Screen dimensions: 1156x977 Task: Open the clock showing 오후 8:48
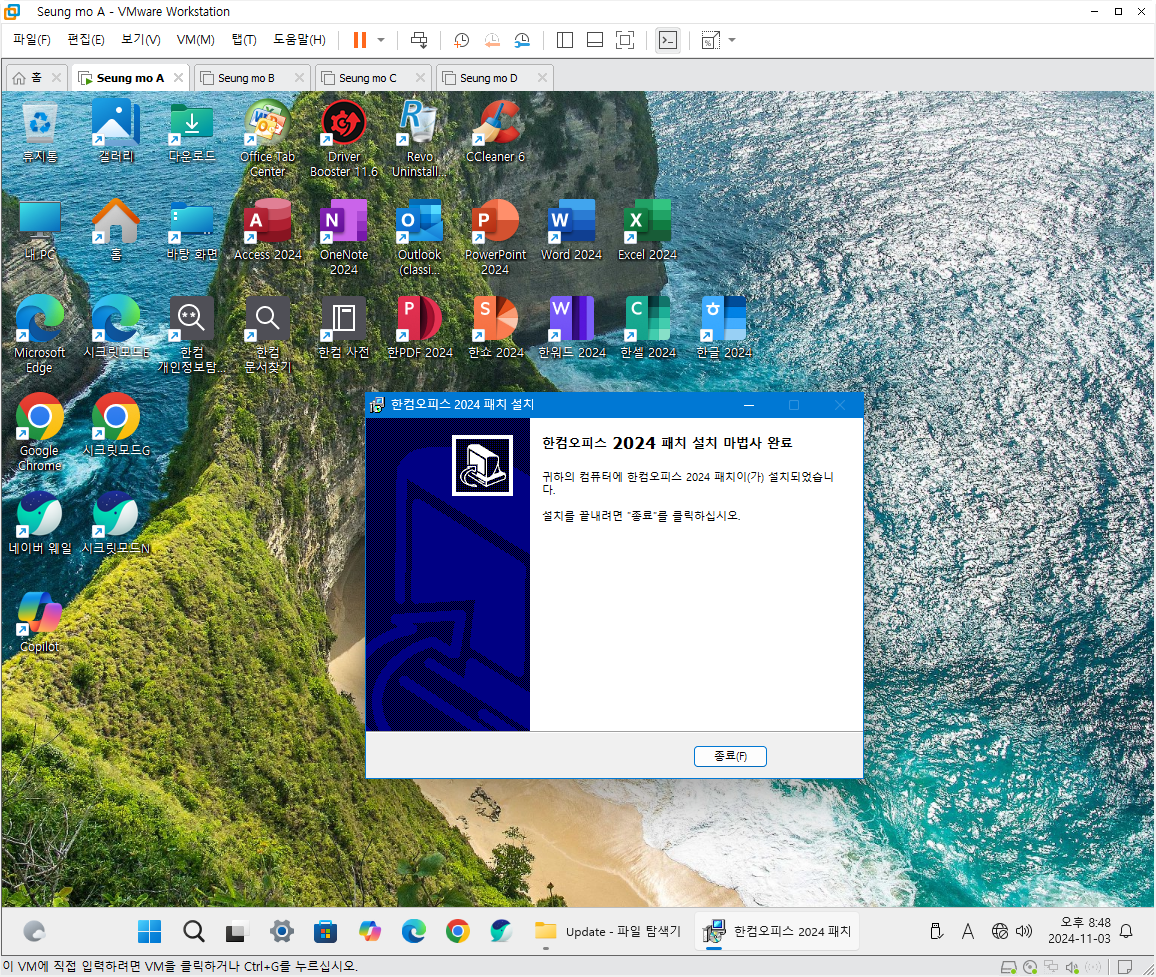1079,931
